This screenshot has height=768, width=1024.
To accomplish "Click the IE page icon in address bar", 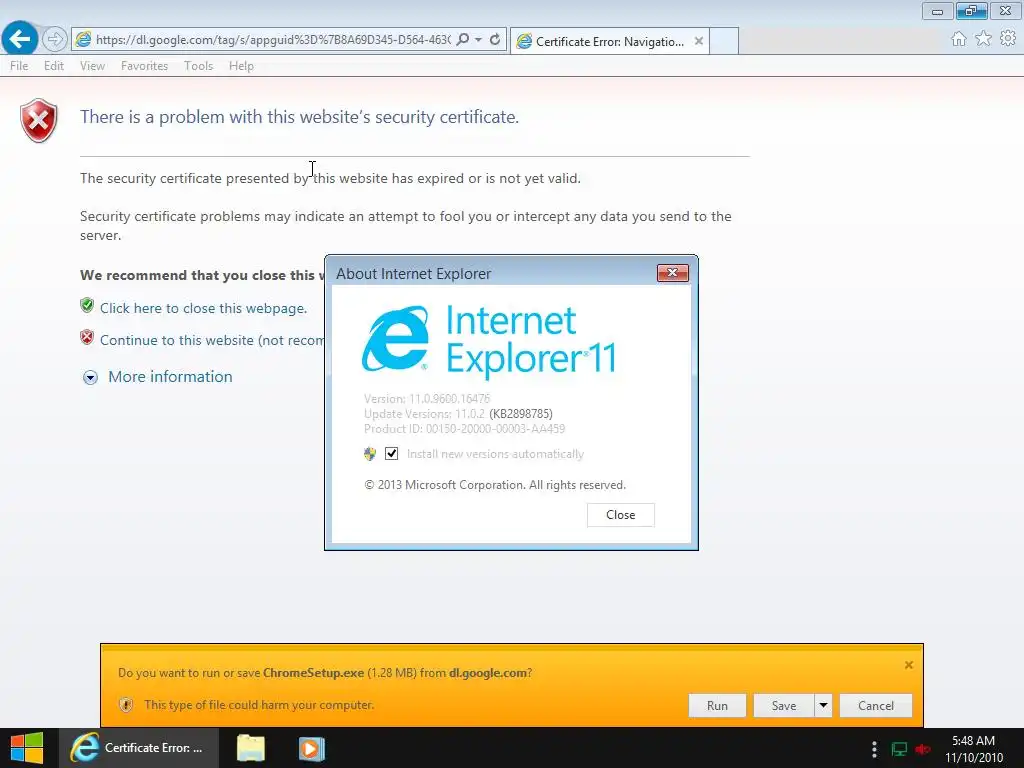I will pos(83,39).
